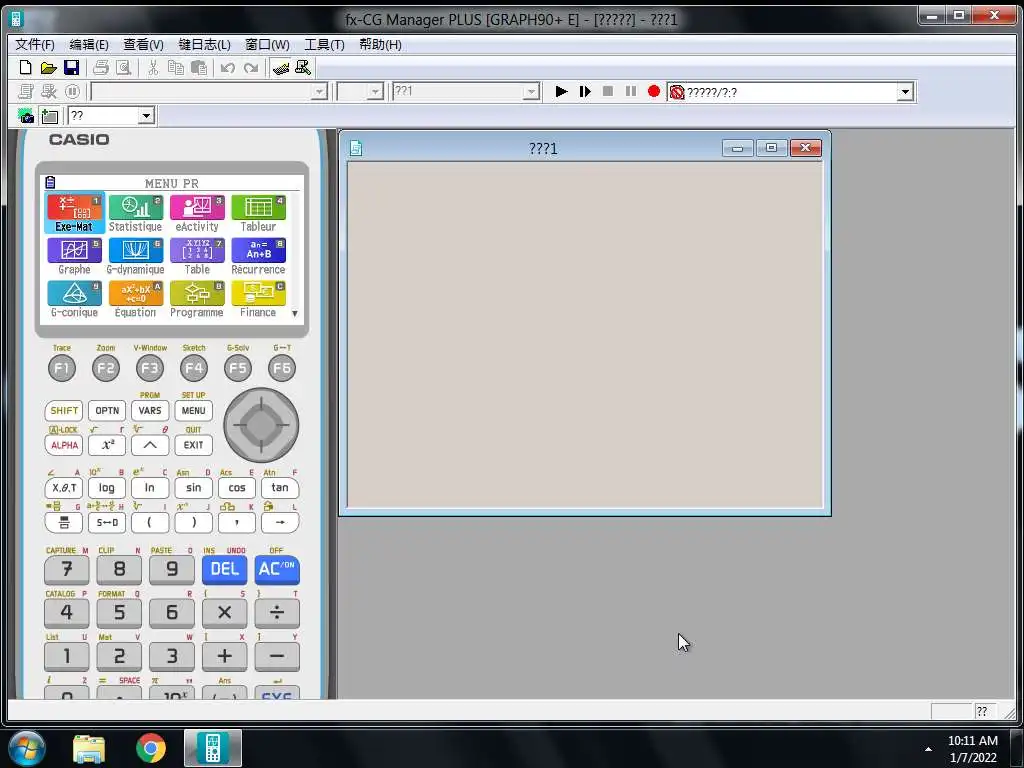Expand the ??1 key log dropdown
Viewport: 1024px width, 768px height.
tap(532, 91)
